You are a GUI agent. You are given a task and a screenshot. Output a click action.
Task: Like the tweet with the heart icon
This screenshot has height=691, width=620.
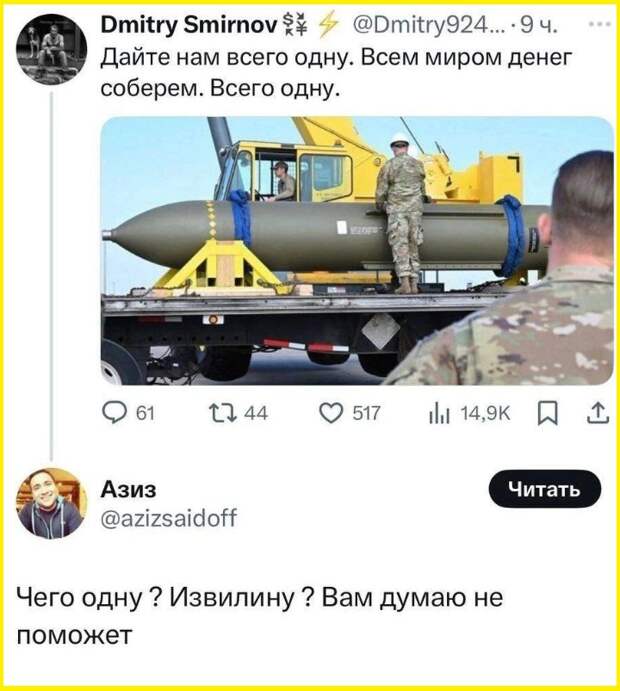tap(330, 413)
